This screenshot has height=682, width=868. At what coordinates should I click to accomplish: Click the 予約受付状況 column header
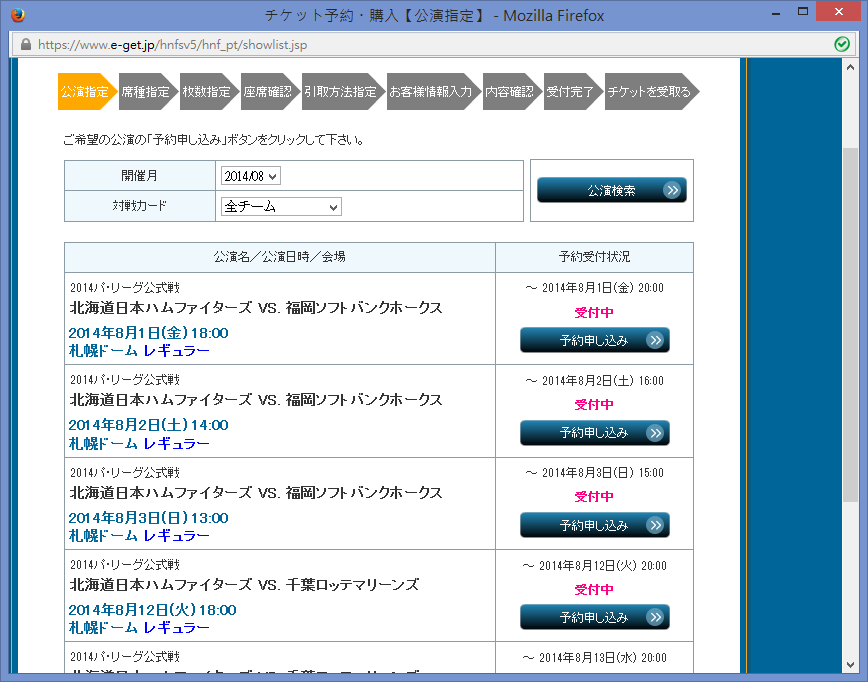coord(595,257)
